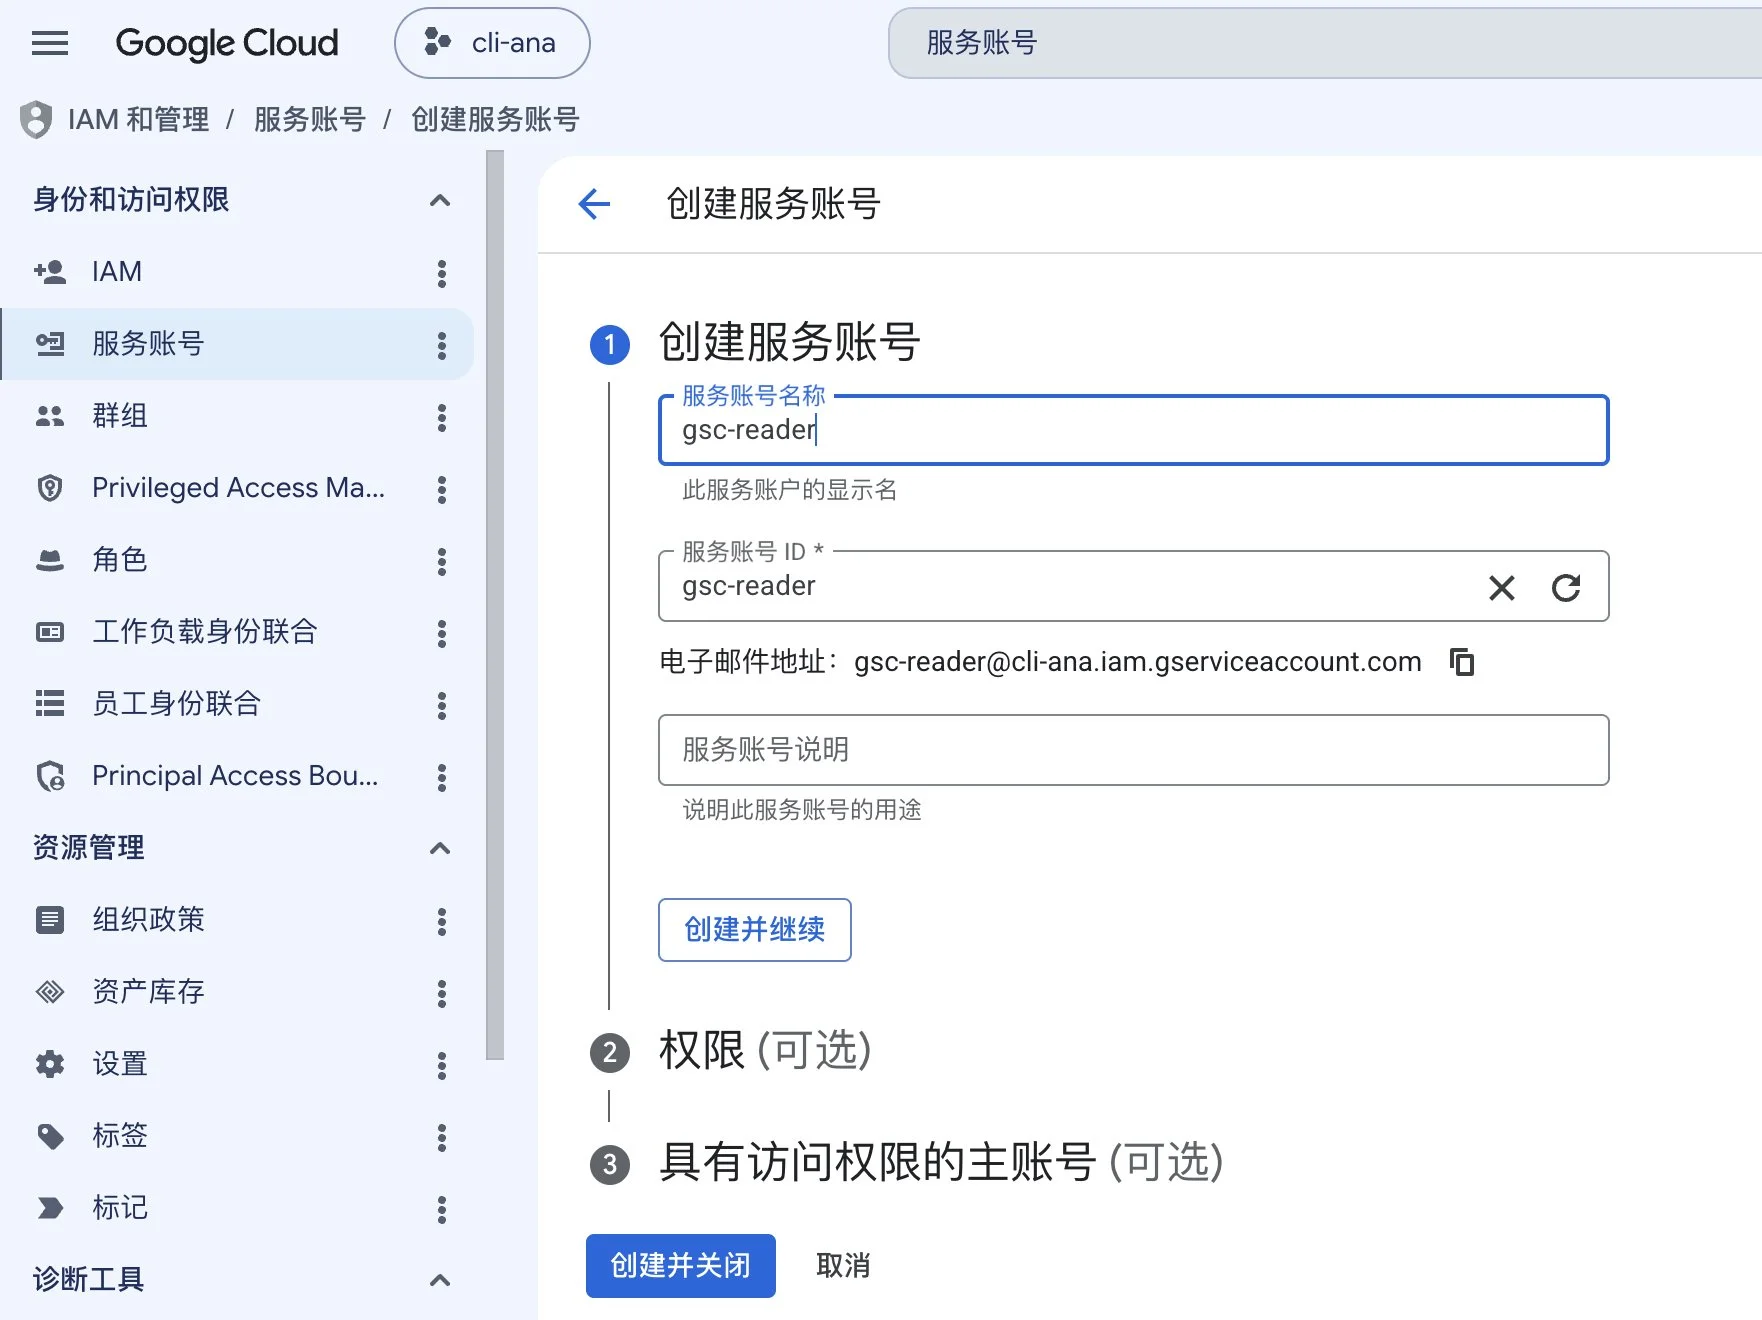Click the 工作负载身份联合 card icon

(x=50, y=632)
